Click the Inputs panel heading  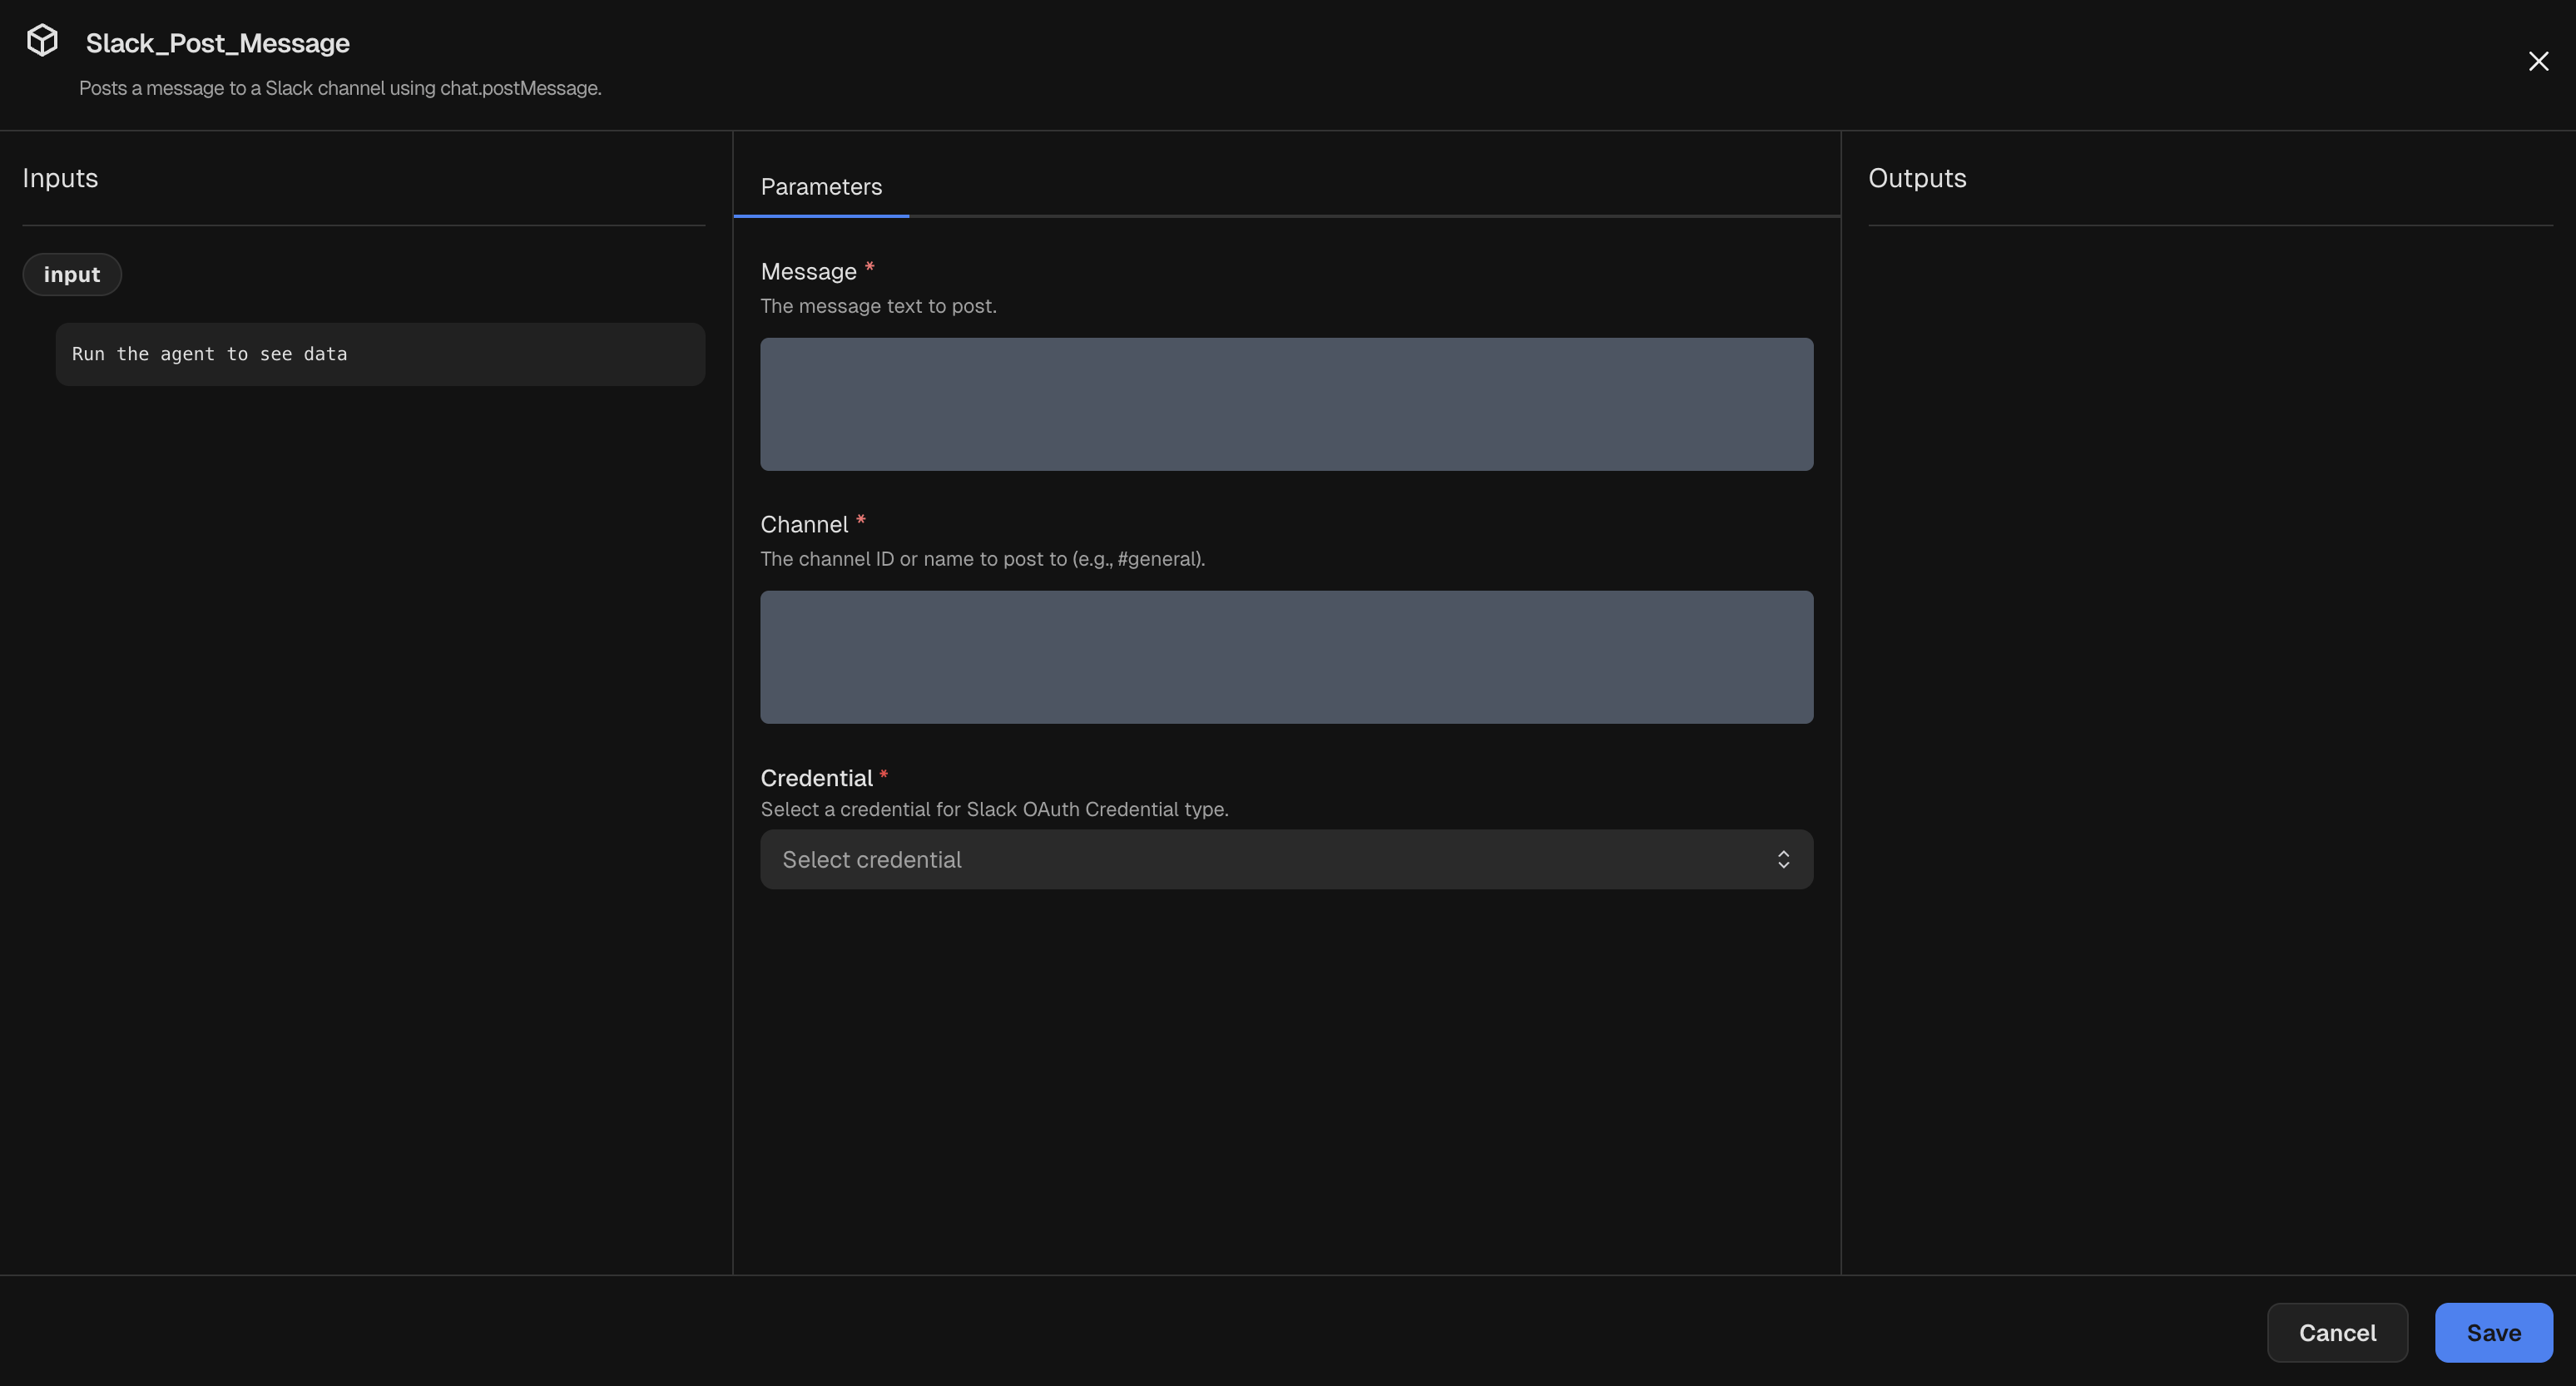[60, 177]
